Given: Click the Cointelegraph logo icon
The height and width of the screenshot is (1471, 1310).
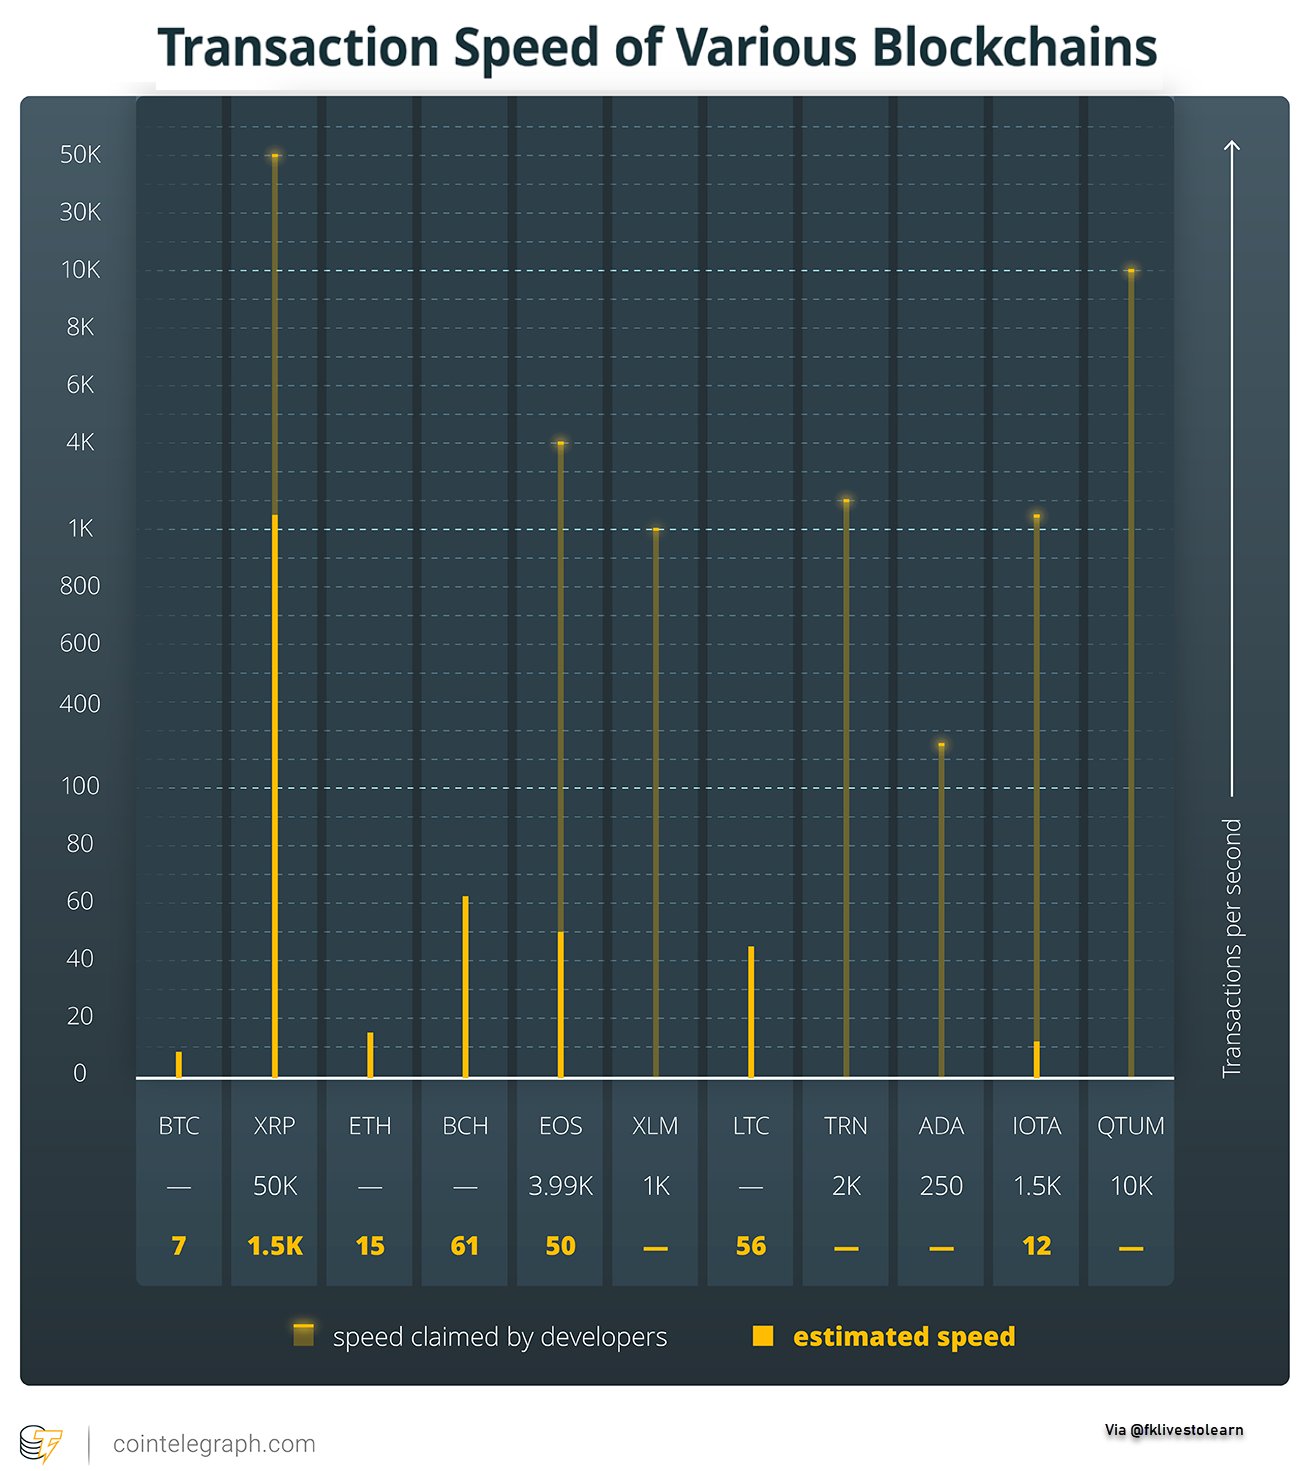Looking at the screenshot, I should 41,1444.
